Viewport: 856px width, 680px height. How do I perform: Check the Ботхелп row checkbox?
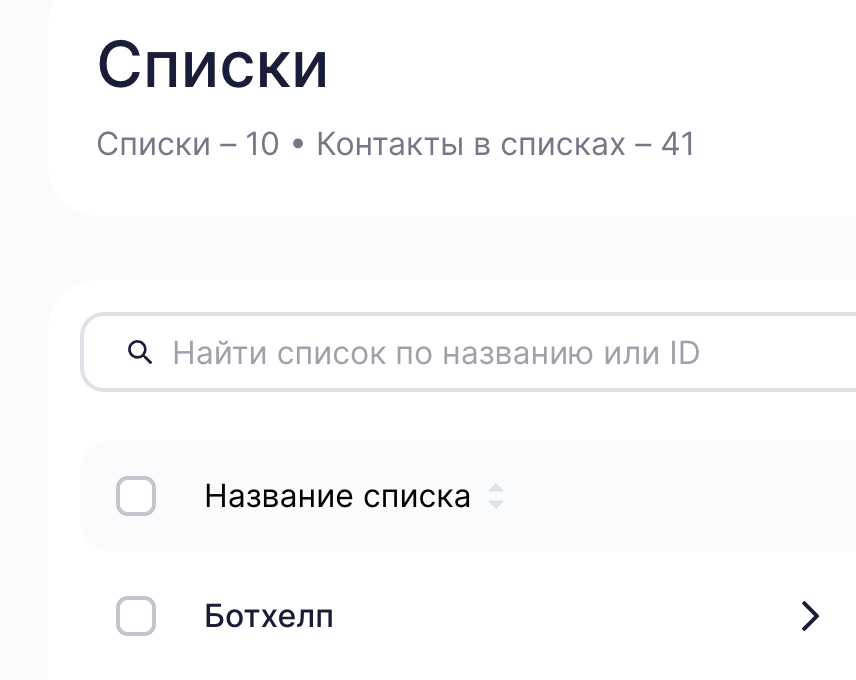136,617
